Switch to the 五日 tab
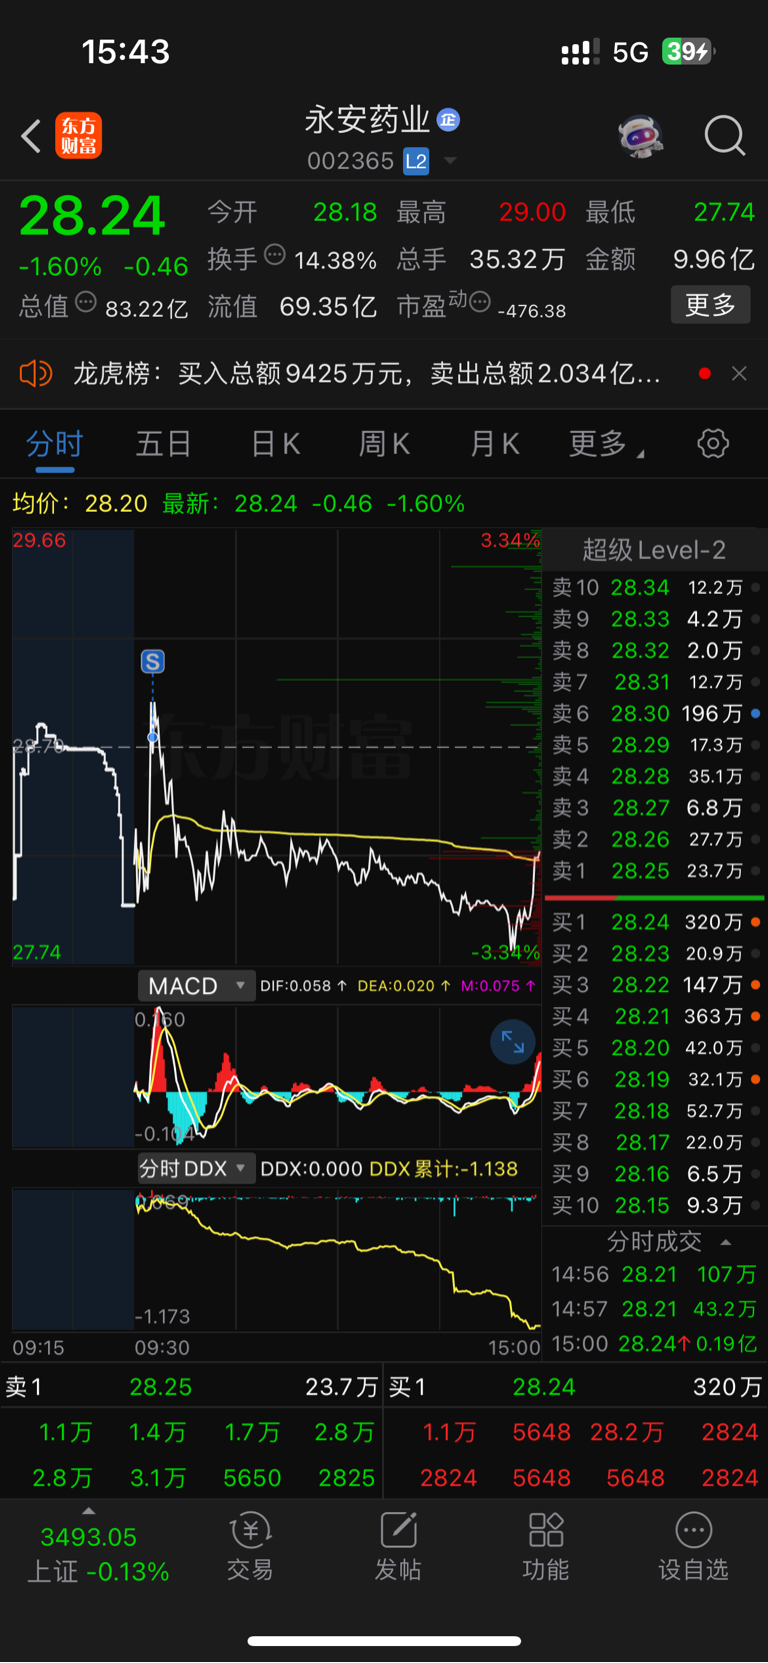The height and width of the screenshot is (1663, 768). [163, 444]
